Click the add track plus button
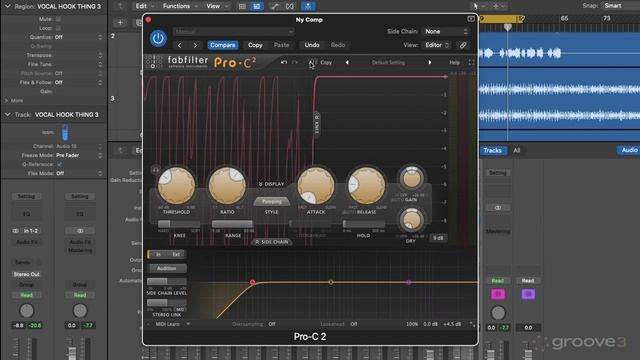 click(x=120, y=23)
